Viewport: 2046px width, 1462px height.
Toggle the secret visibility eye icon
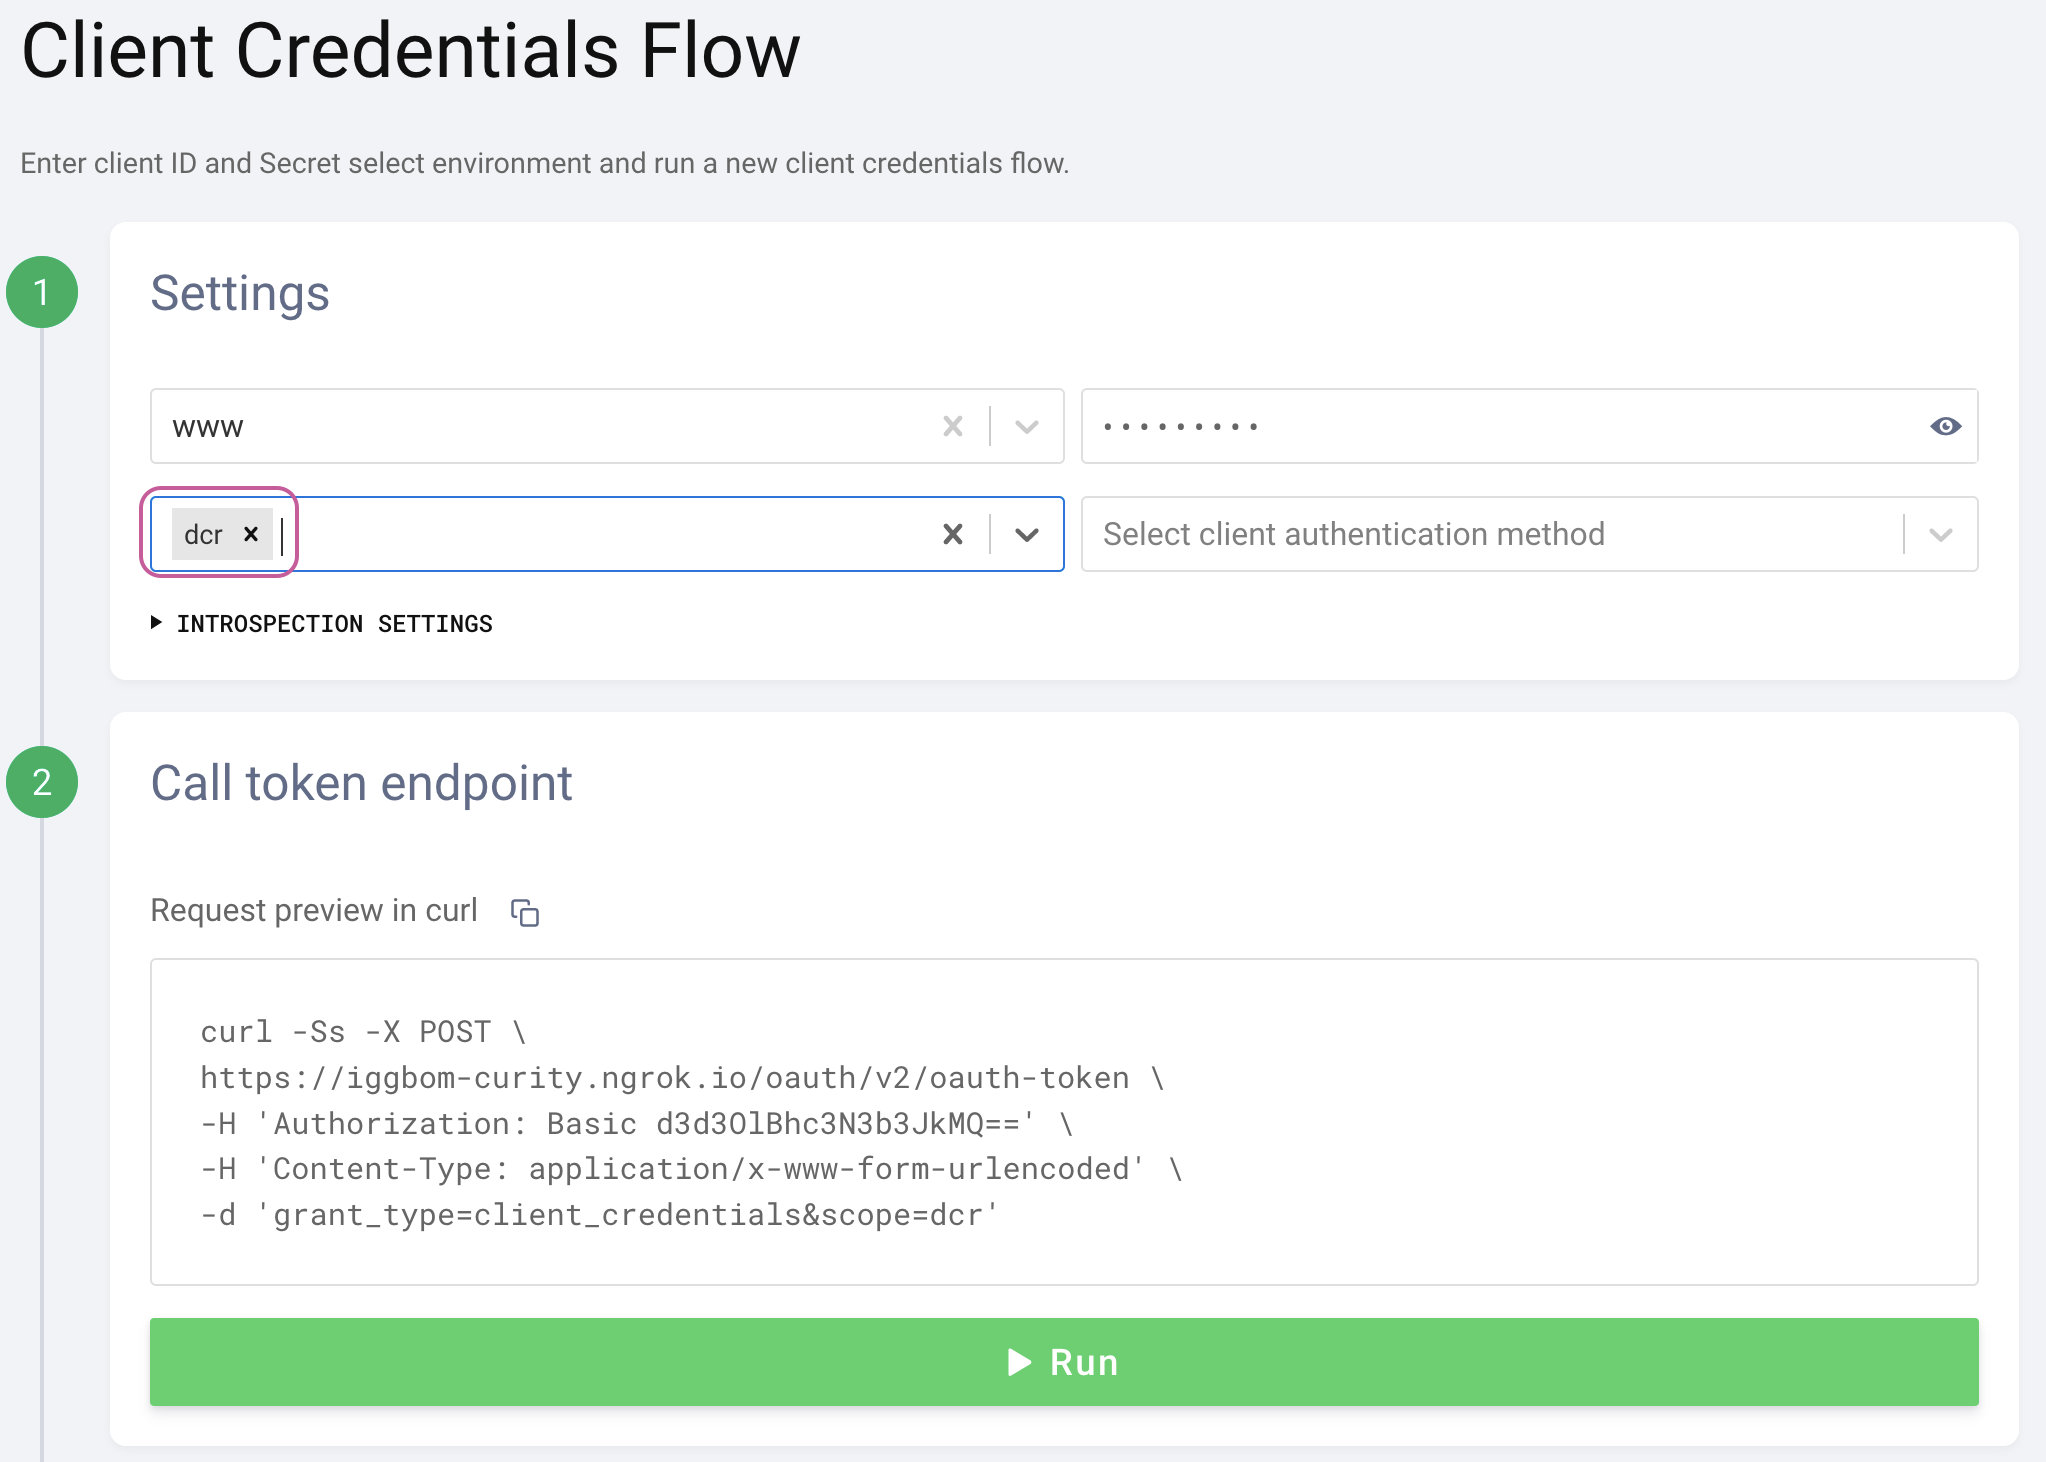1944,426
